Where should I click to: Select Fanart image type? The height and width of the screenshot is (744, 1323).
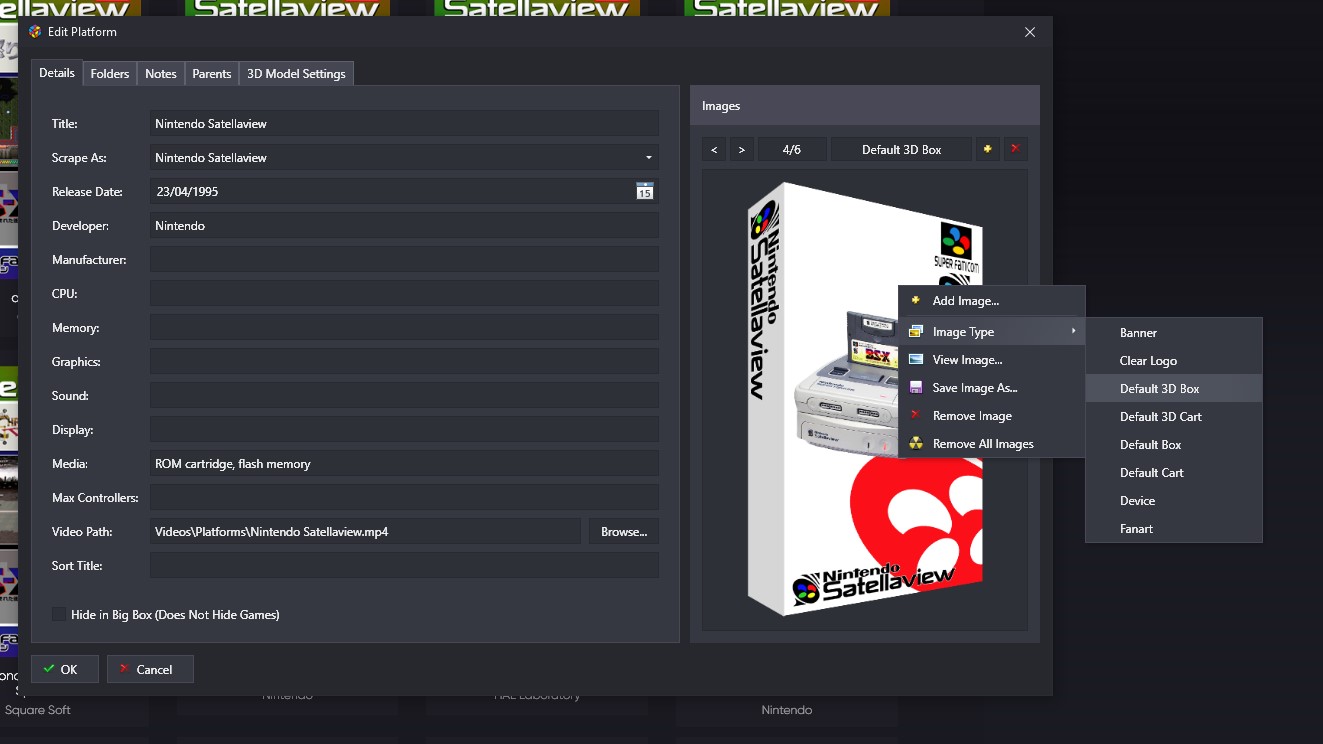tap(1174, 528)
